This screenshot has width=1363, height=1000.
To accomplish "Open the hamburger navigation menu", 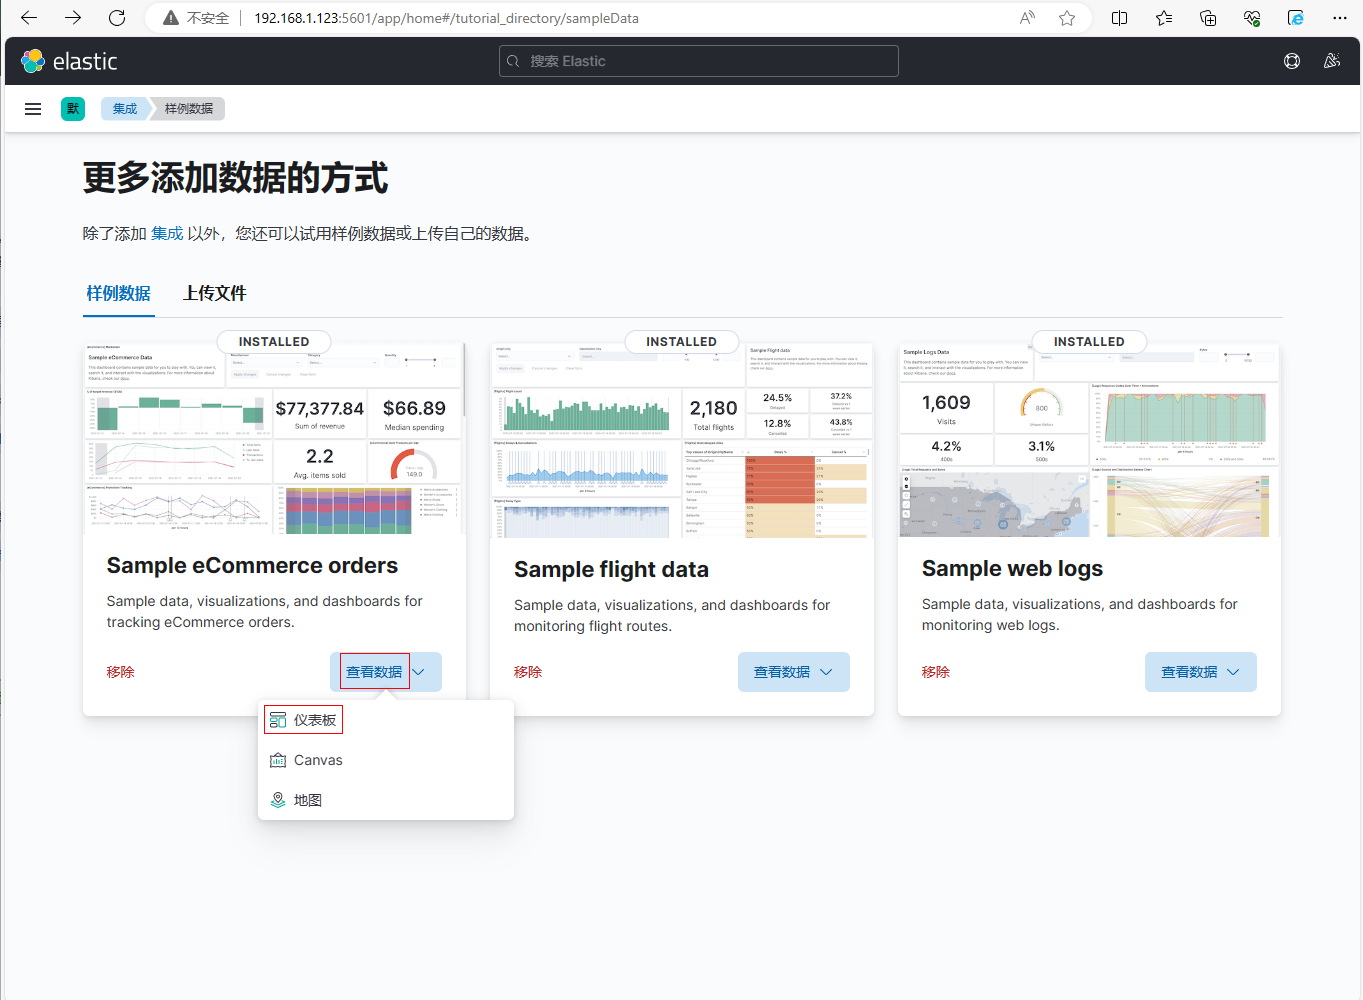I will (x=33, y=109).
